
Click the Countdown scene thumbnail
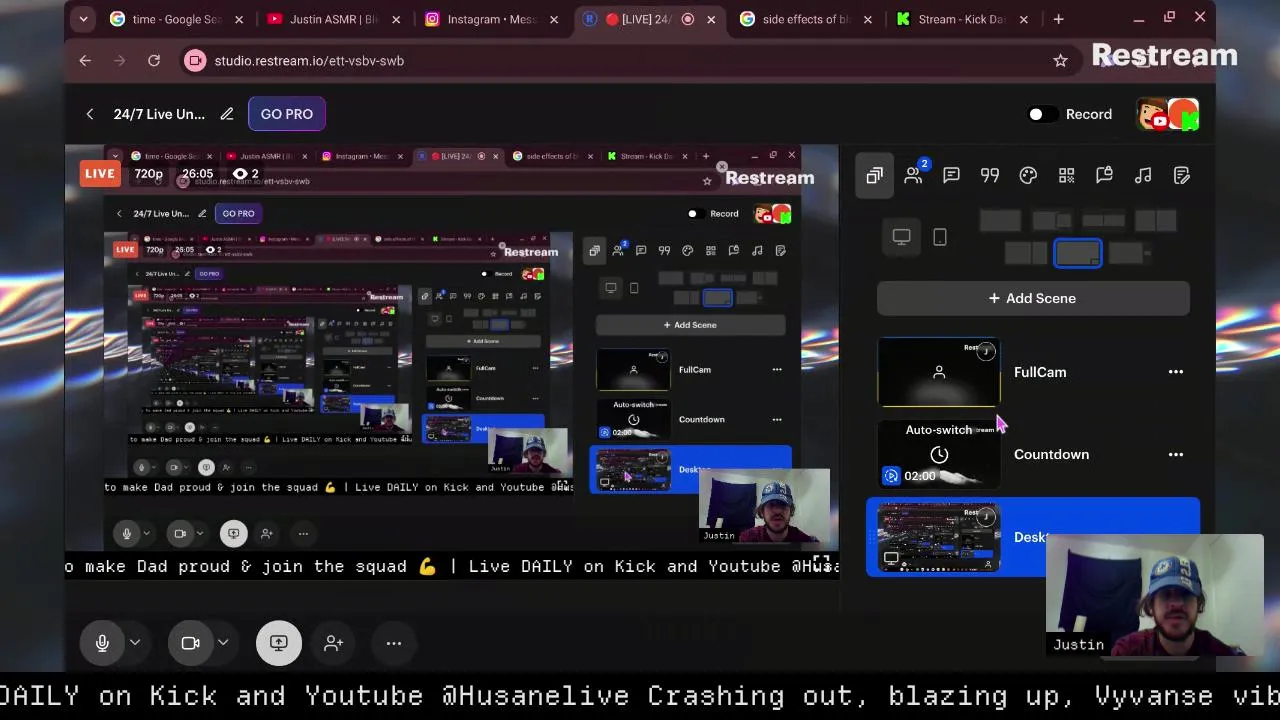point(939,454)
